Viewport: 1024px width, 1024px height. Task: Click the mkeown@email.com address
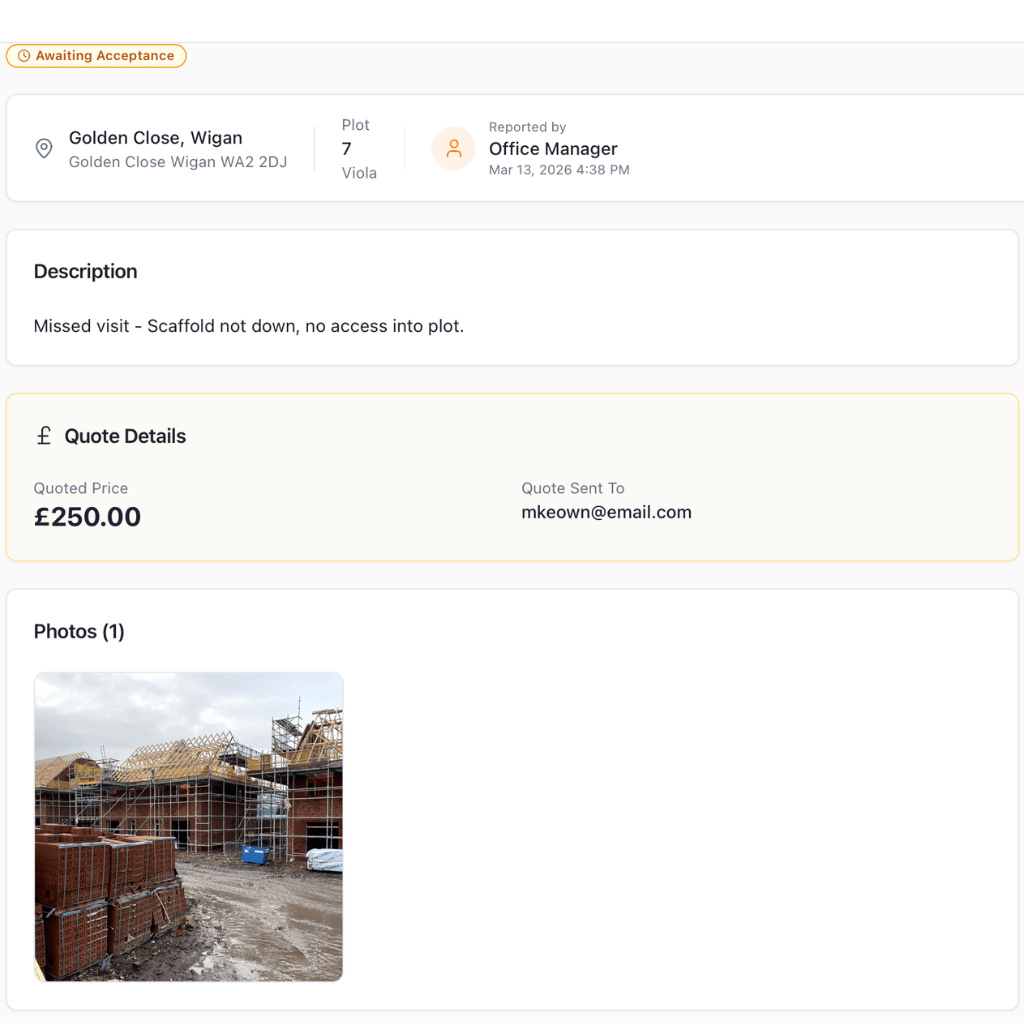[606, 512]
